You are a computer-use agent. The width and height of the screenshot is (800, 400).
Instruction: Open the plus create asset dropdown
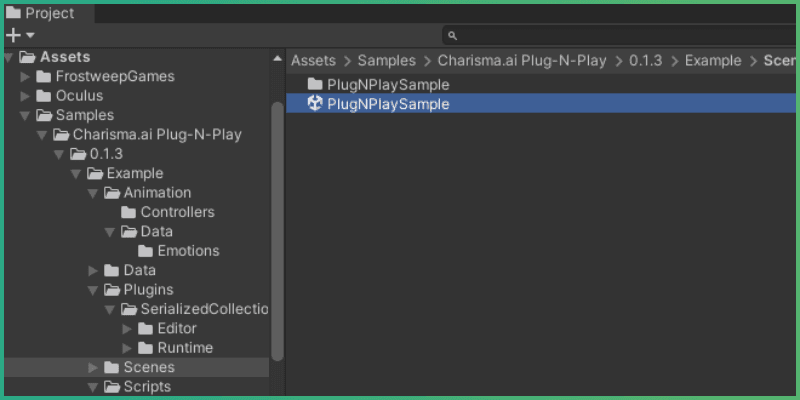click(x=20, y=35)
